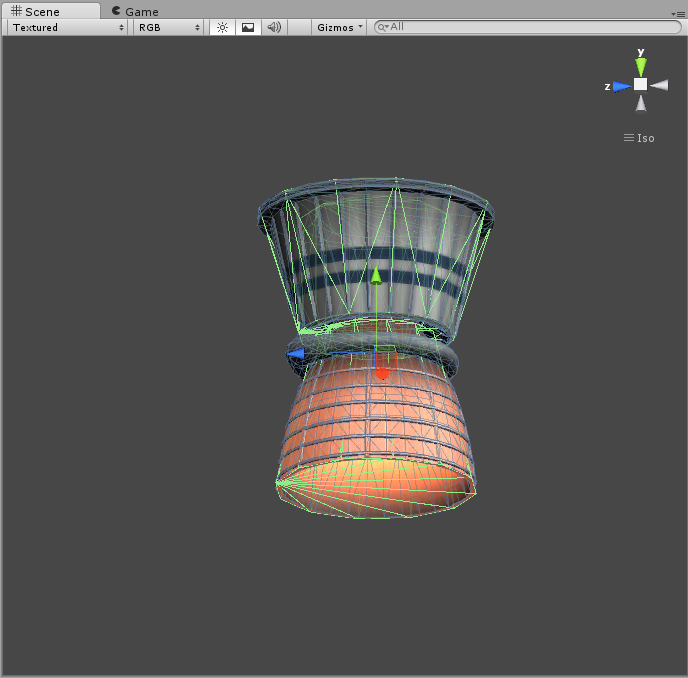Toggle Iso perspective label
688x678 pixels.
click(639, 138)
